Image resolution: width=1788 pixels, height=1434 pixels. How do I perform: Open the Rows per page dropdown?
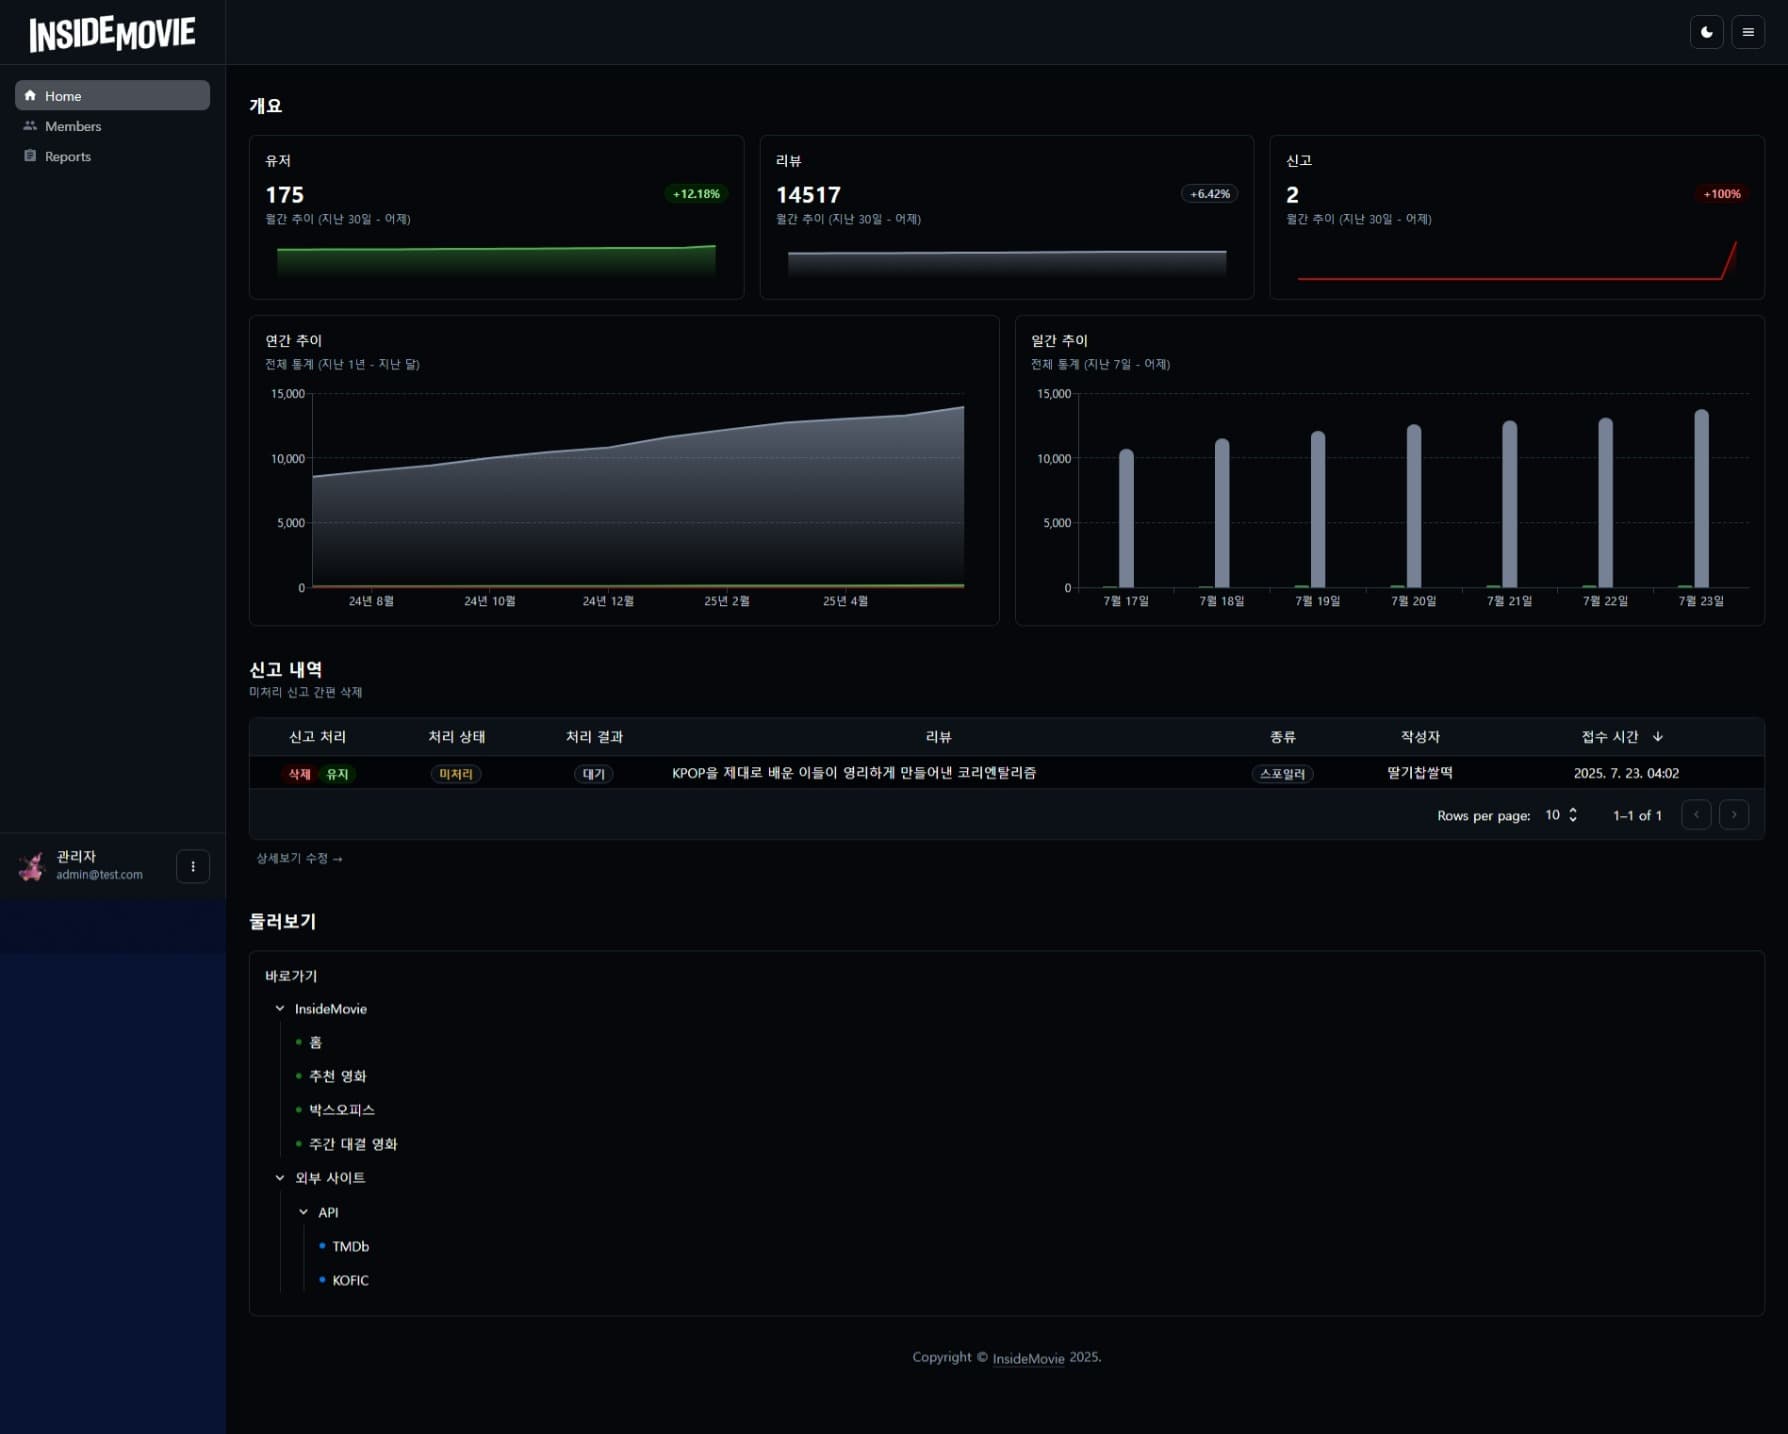click(1560, 815)
